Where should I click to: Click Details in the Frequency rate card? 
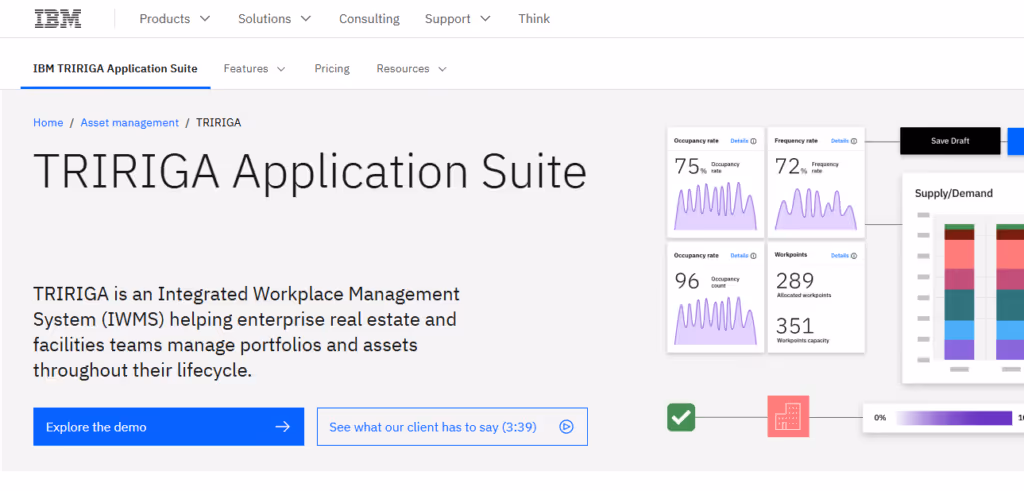[x=840, y=141]
